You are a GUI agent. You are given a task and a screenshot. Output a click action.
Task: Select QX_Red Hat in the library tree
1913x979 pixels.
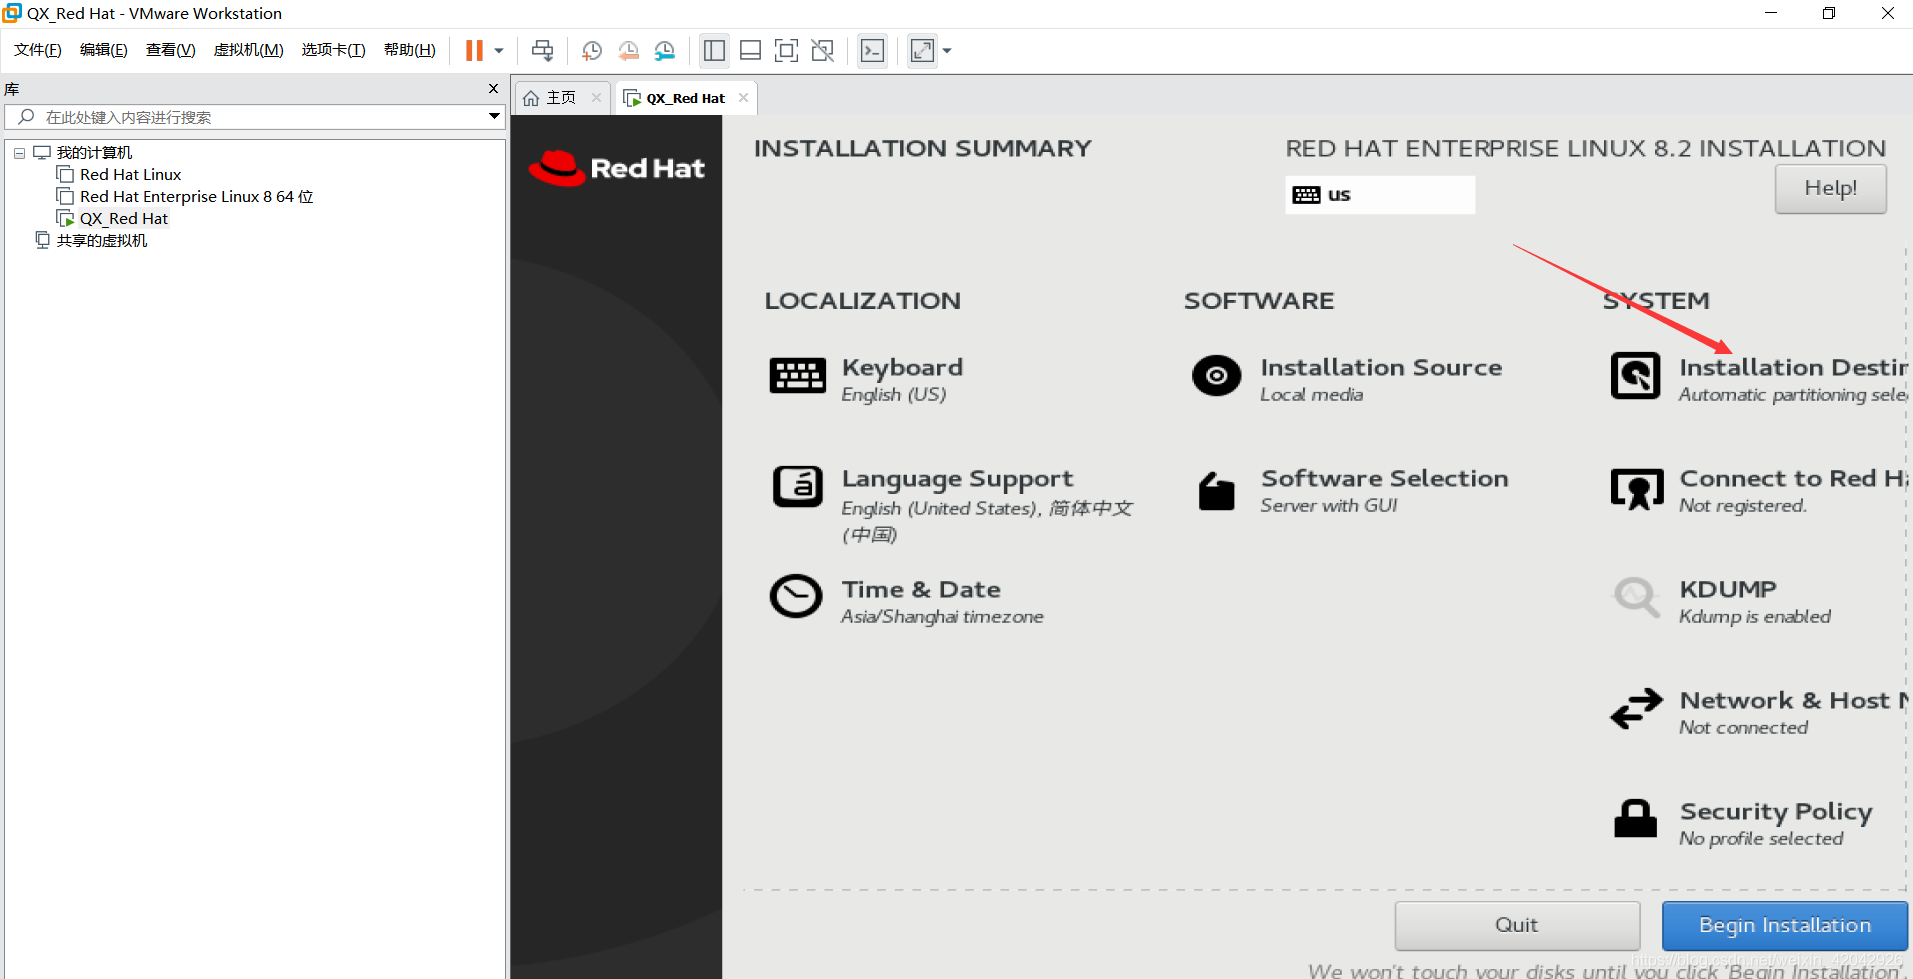(x=124, y=219)
